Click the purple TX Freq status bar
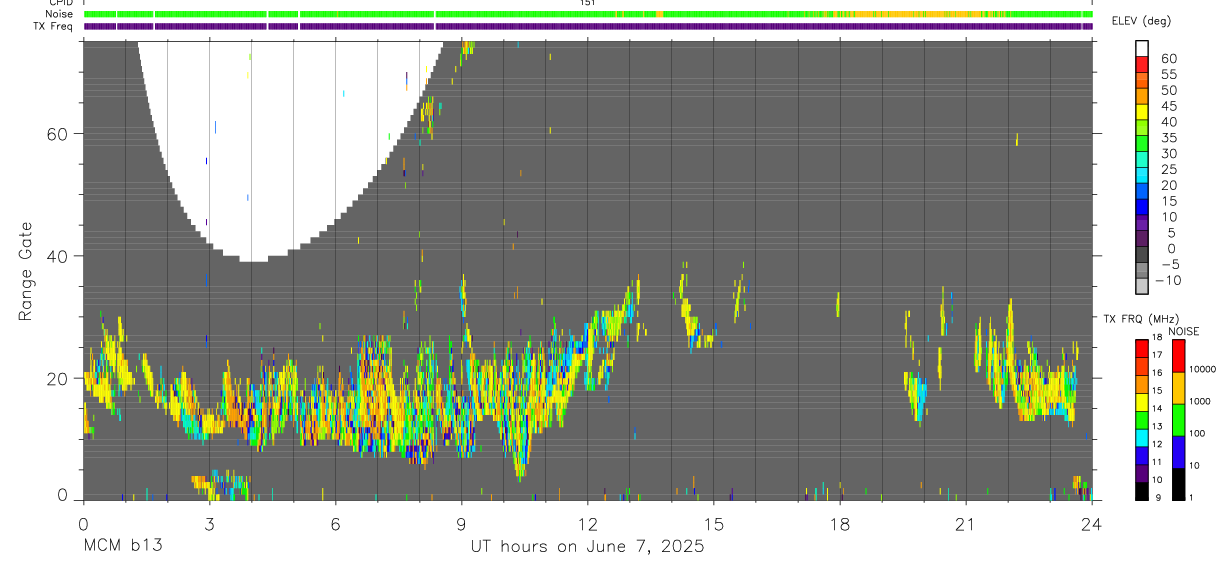1228x567 pixels. tap(588, 26)
